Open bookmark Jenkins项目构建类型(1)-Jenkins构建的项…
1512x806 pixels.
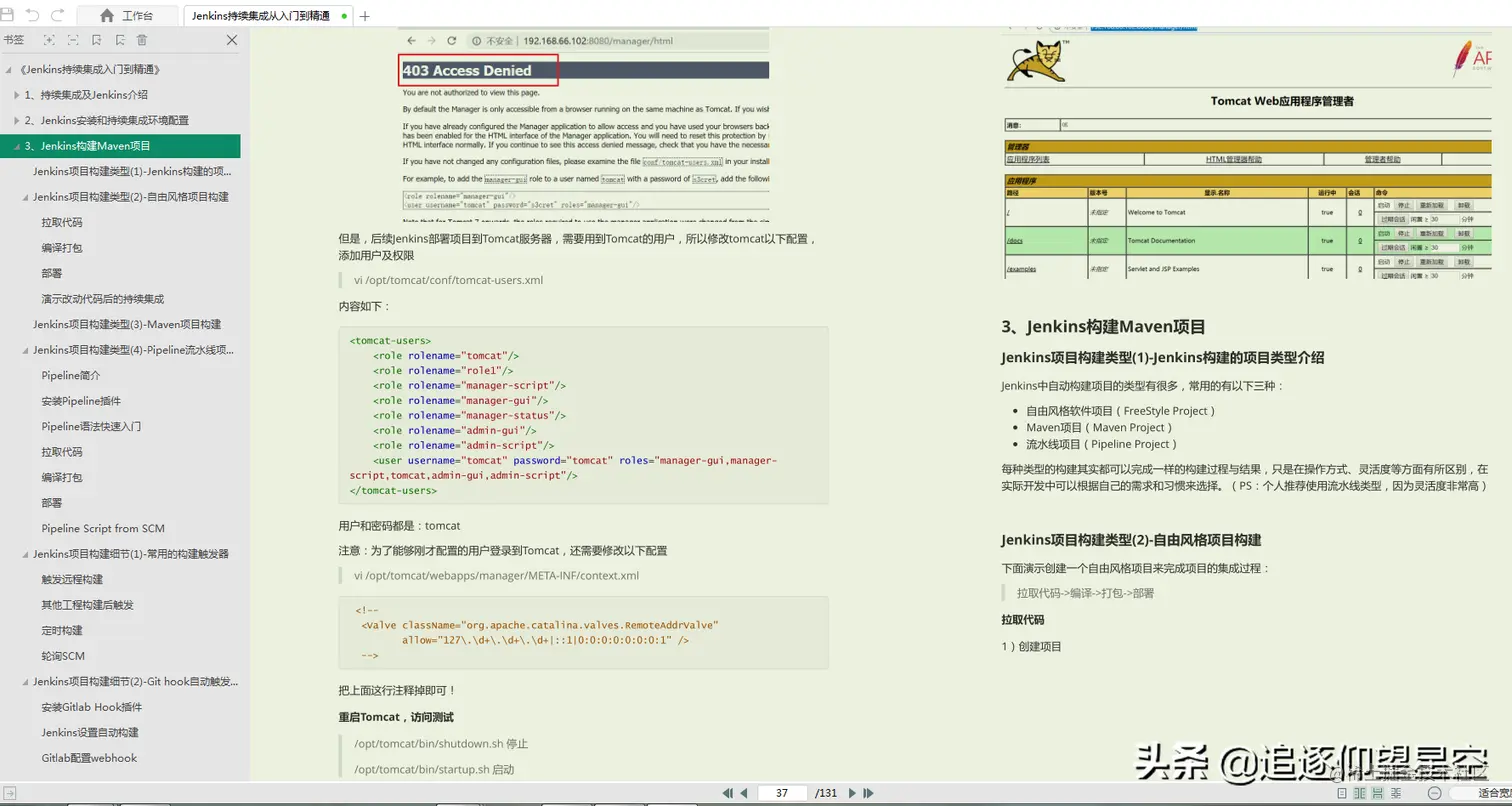tap(132, 171)
